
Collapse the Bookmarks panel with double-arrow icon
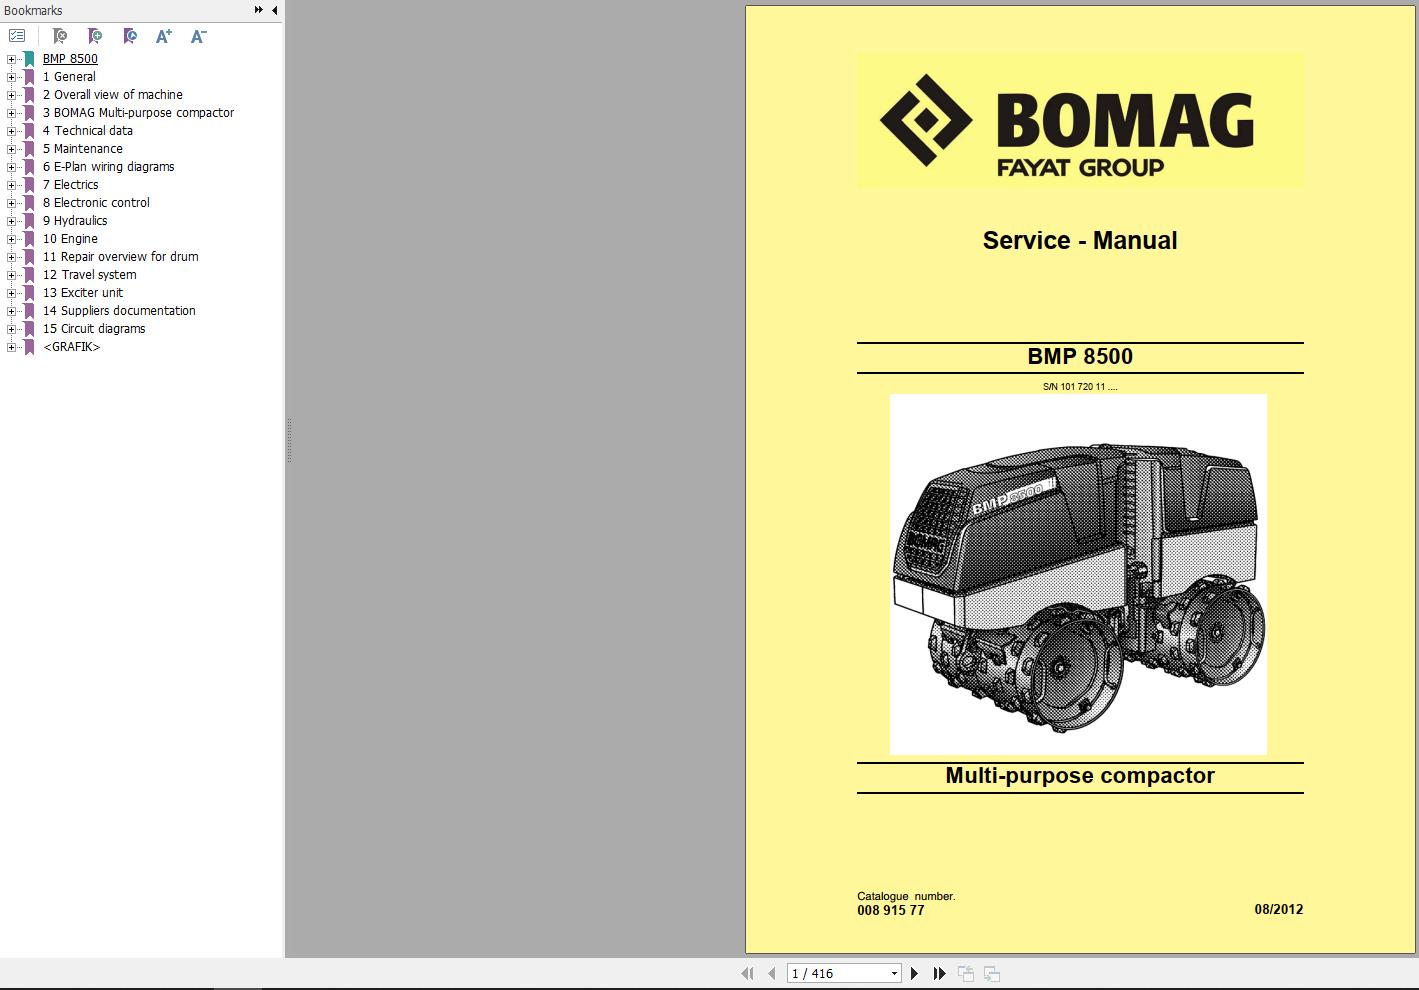coord(258,9)
